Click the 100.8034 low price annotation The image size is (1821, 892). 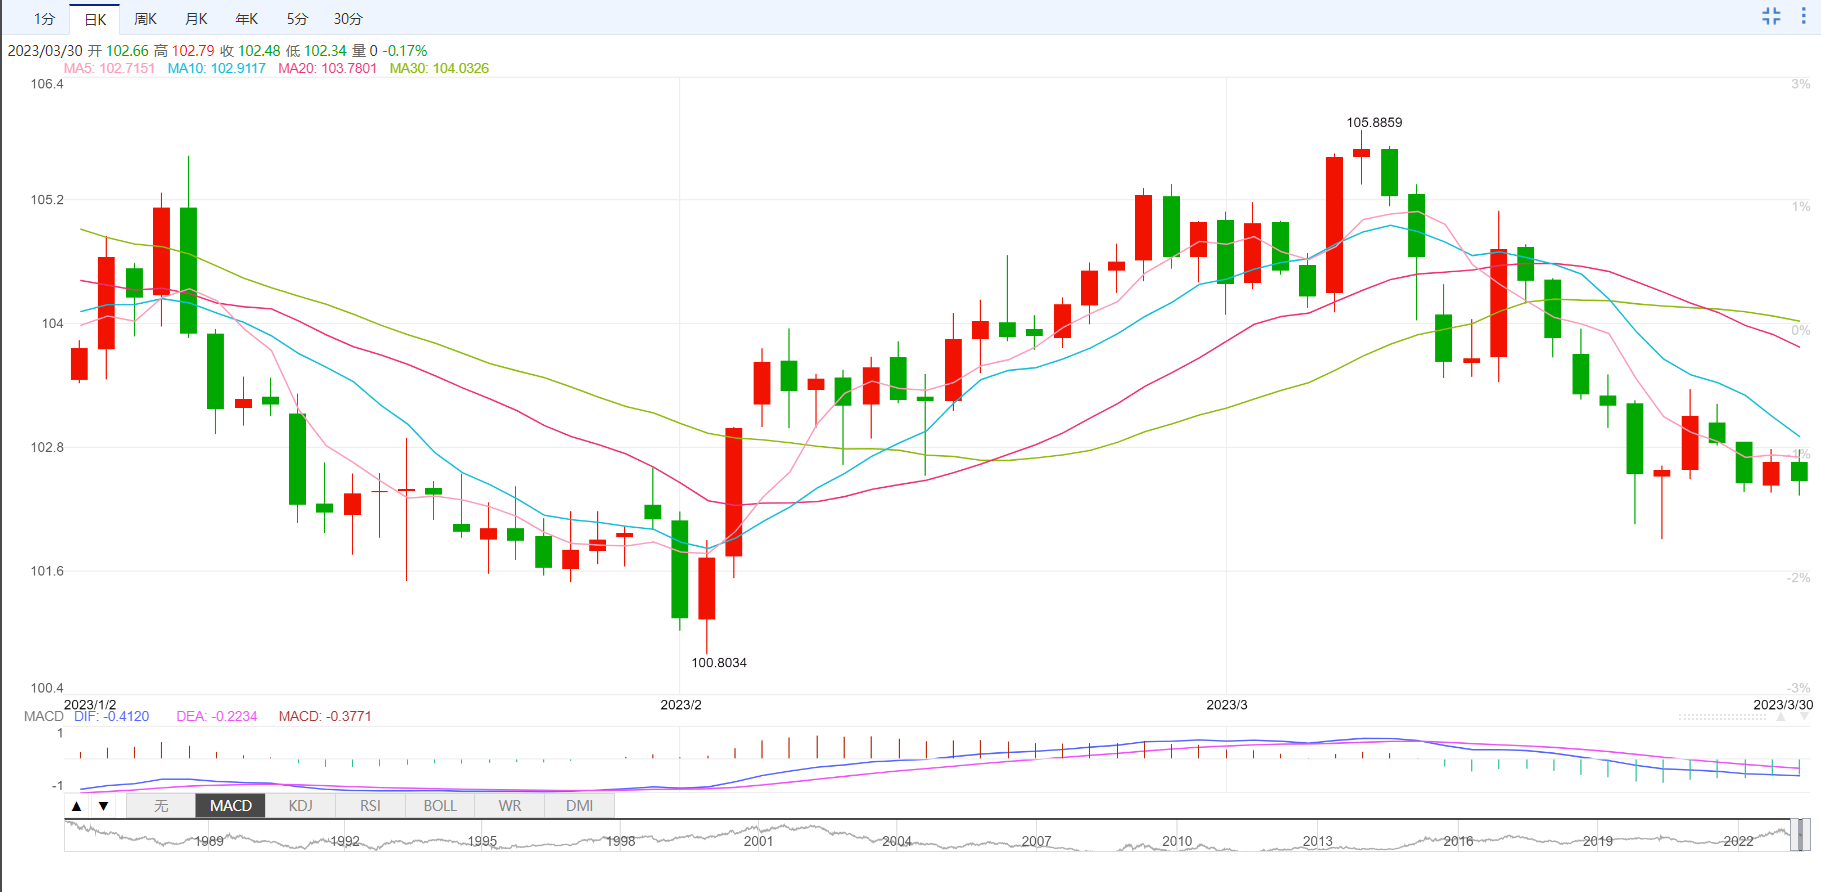(x=719, y=662)
